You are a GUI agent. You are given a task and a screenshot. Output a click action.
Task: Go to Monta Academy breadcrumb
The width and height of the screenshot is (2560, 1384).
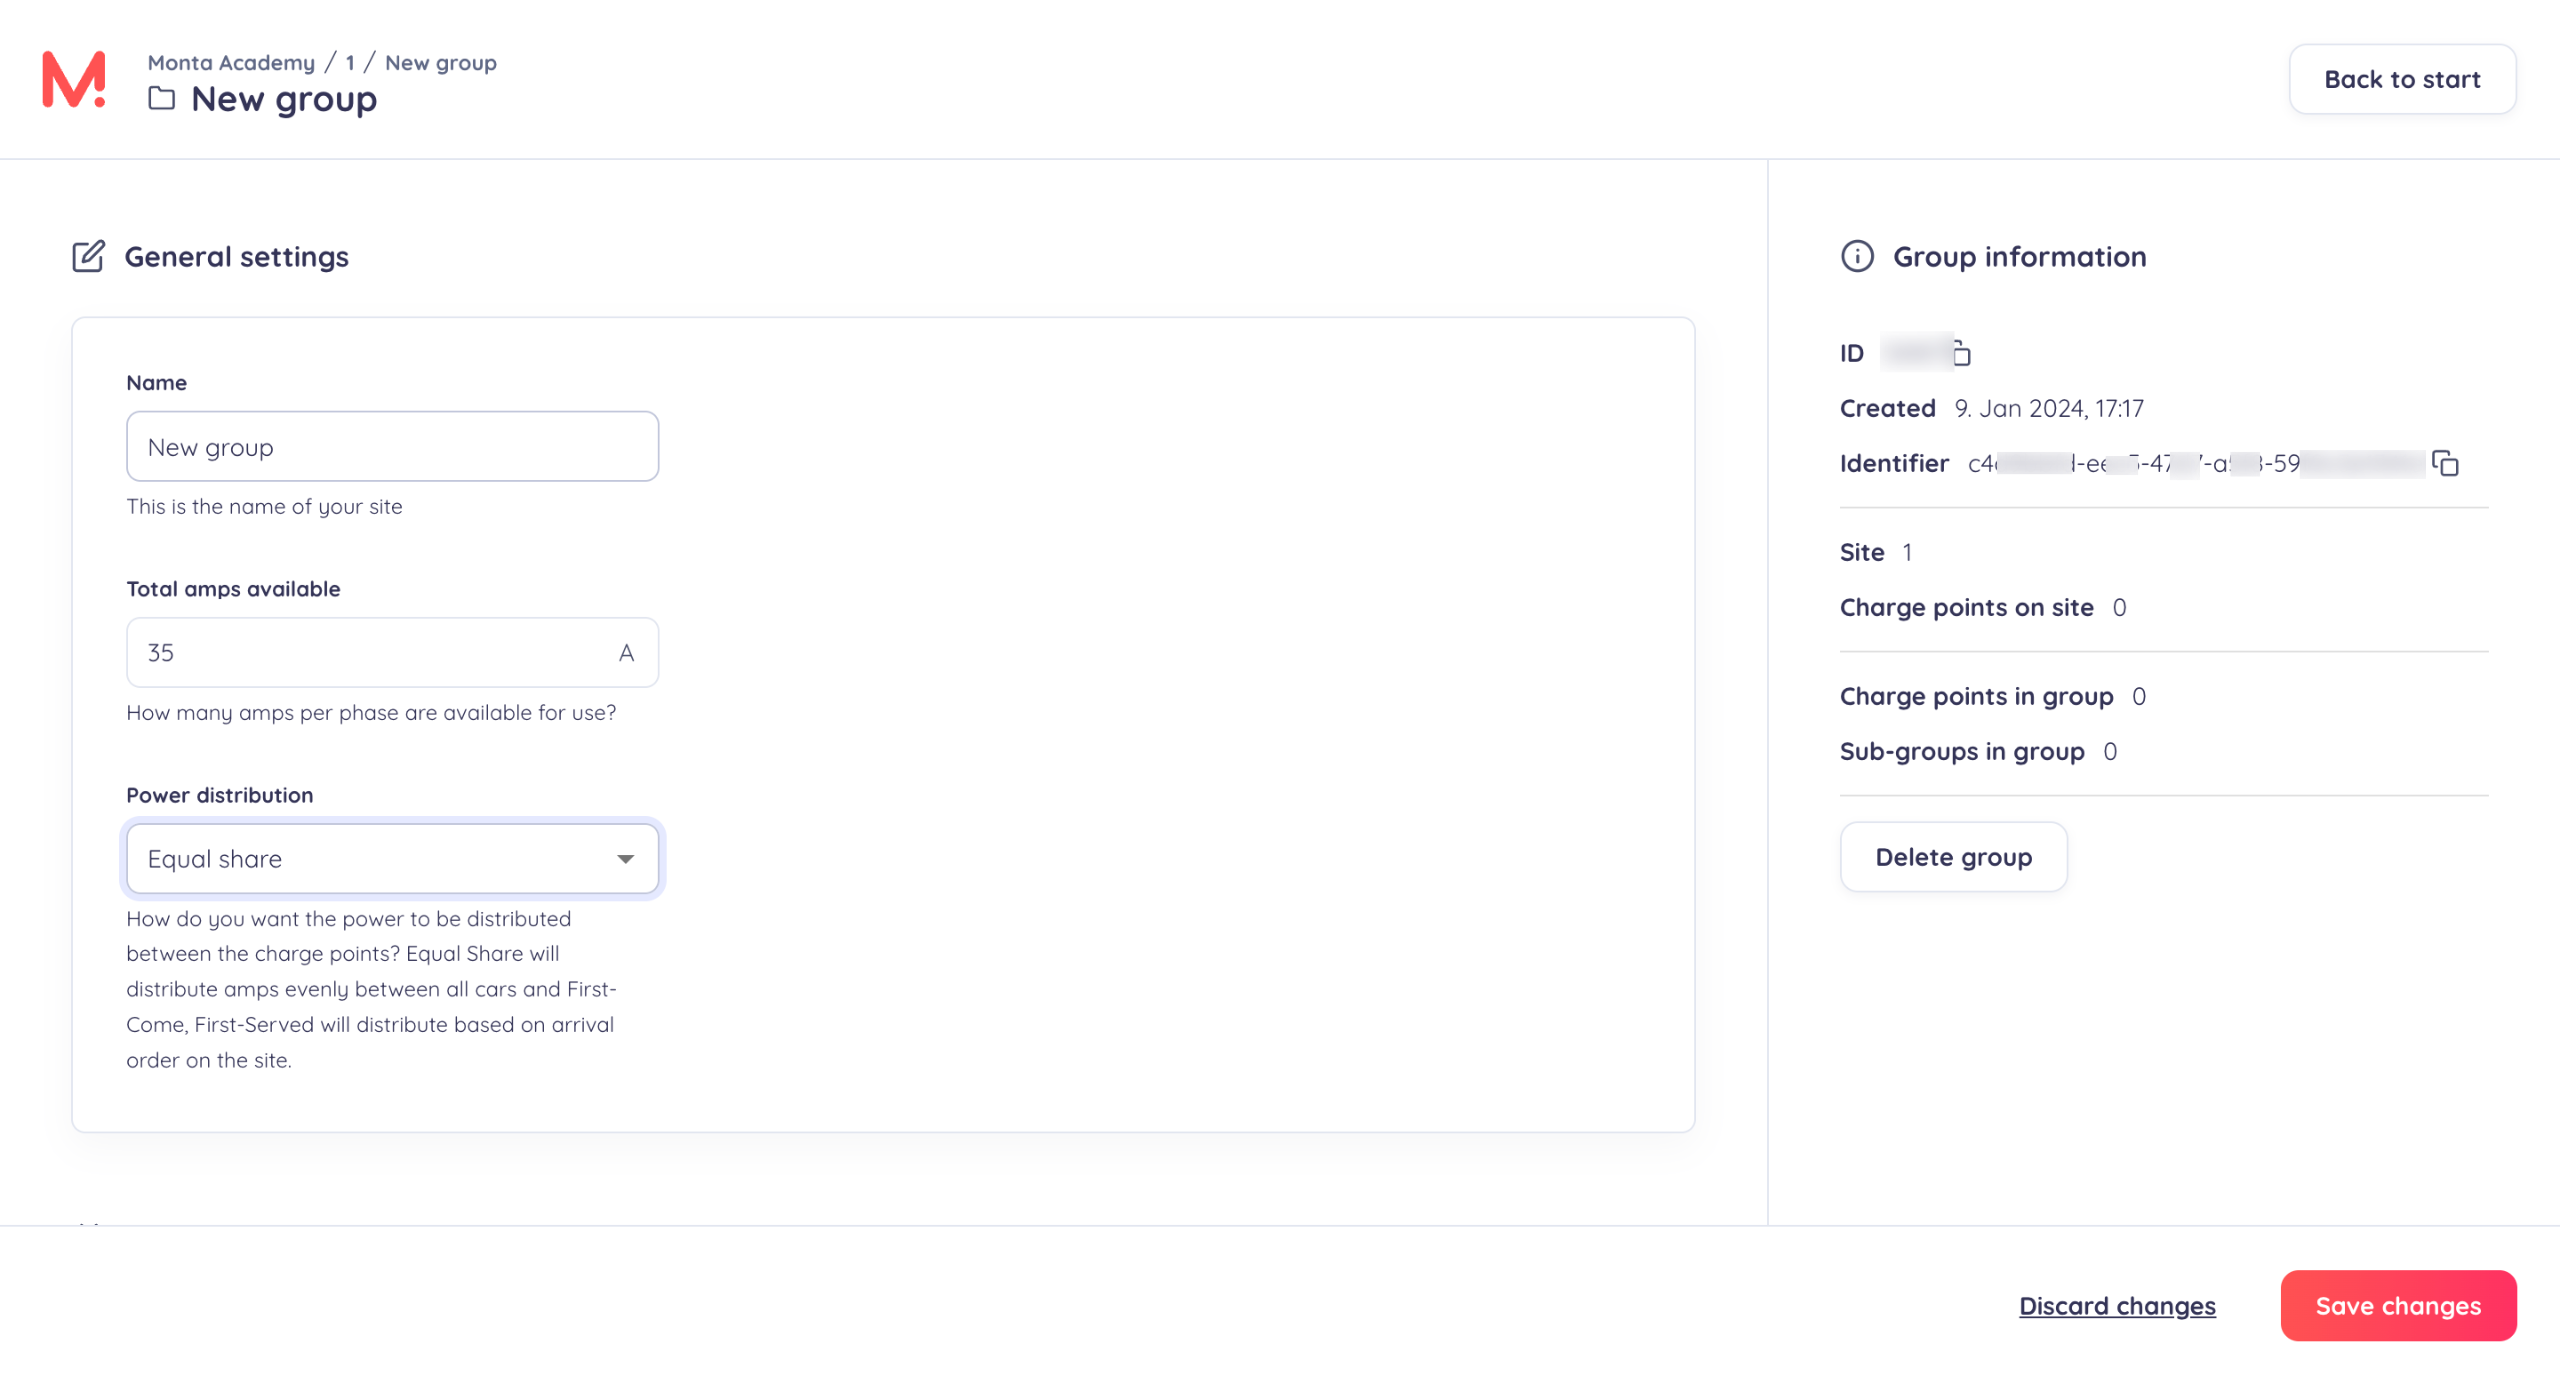(231, 62)
